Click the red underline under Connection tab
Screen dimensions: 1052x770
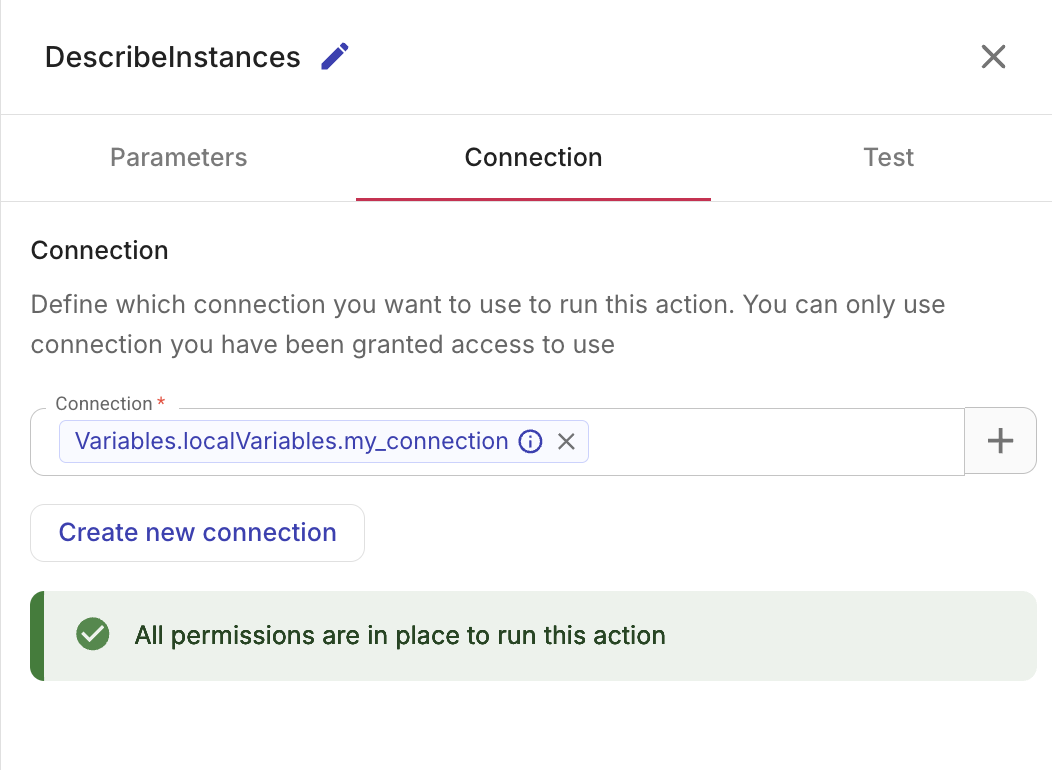(533, 199)
